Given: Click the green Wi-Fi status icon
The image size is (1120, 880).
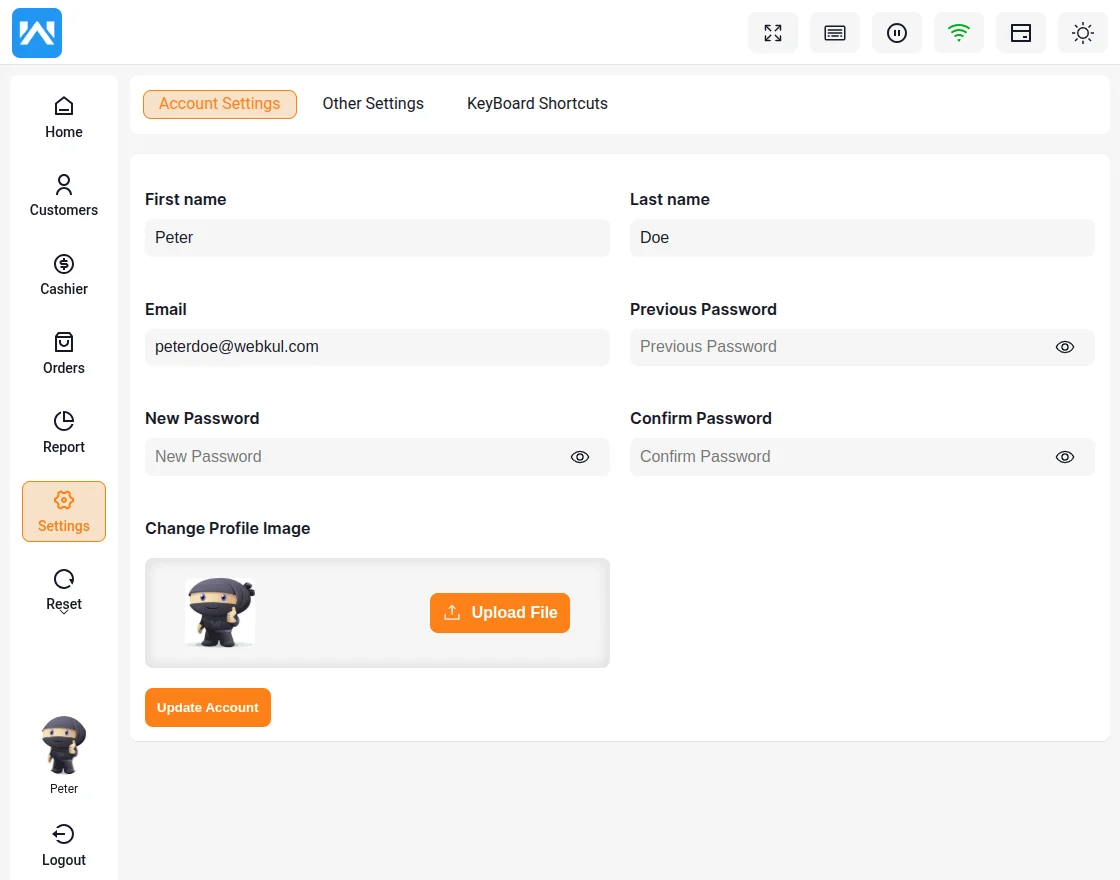Looking at the screenshot, I should pos(958,33).
